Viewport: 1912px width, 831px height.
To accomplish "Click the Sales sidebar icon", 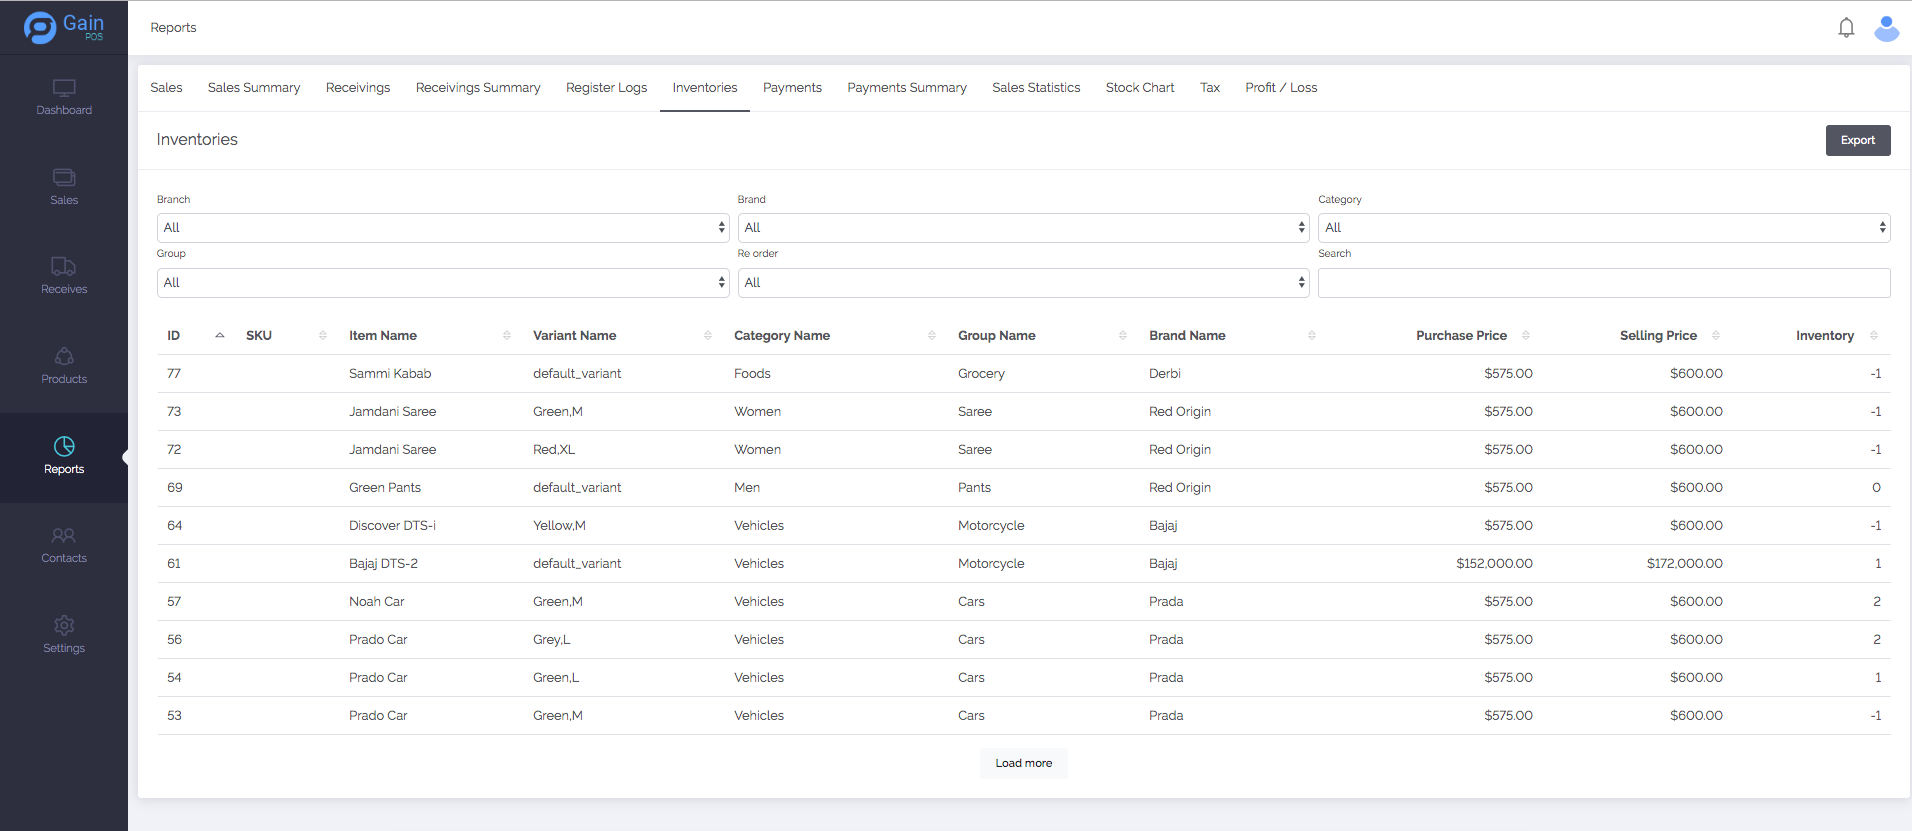I will tap(64, 178).
